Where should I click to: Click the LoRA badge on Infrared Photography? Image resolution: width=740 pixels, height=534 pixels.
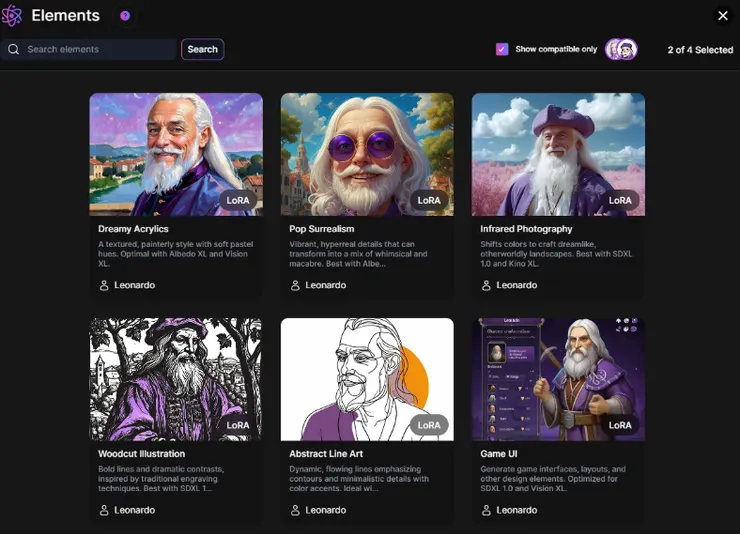click(620, 200)
